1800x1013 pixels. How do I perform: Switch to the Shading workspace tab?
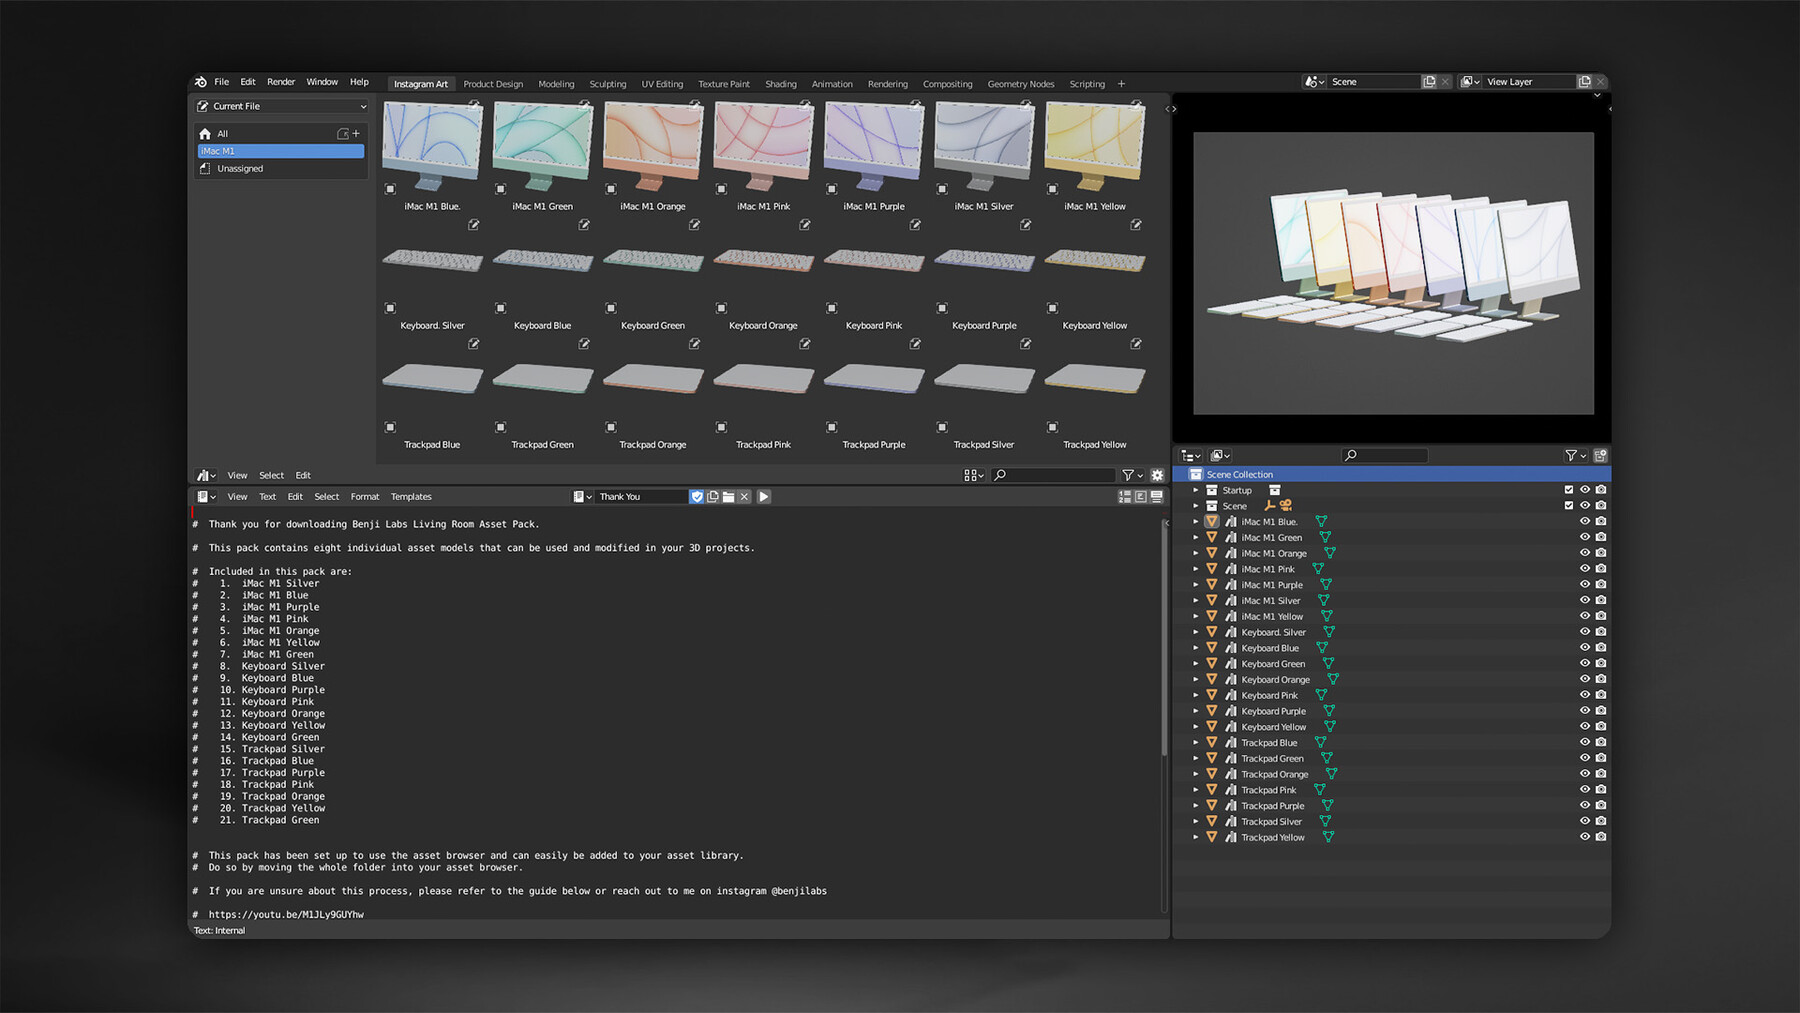pyautogui.click(x=781, y=84)
